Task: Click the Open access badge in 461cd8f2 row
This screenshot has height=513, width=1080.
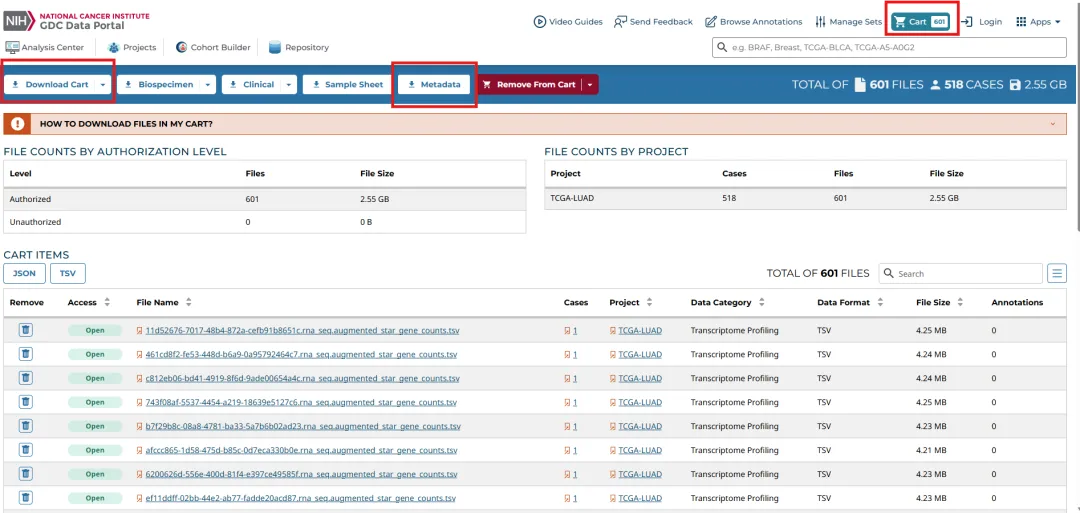Action: tap(95, 355)
